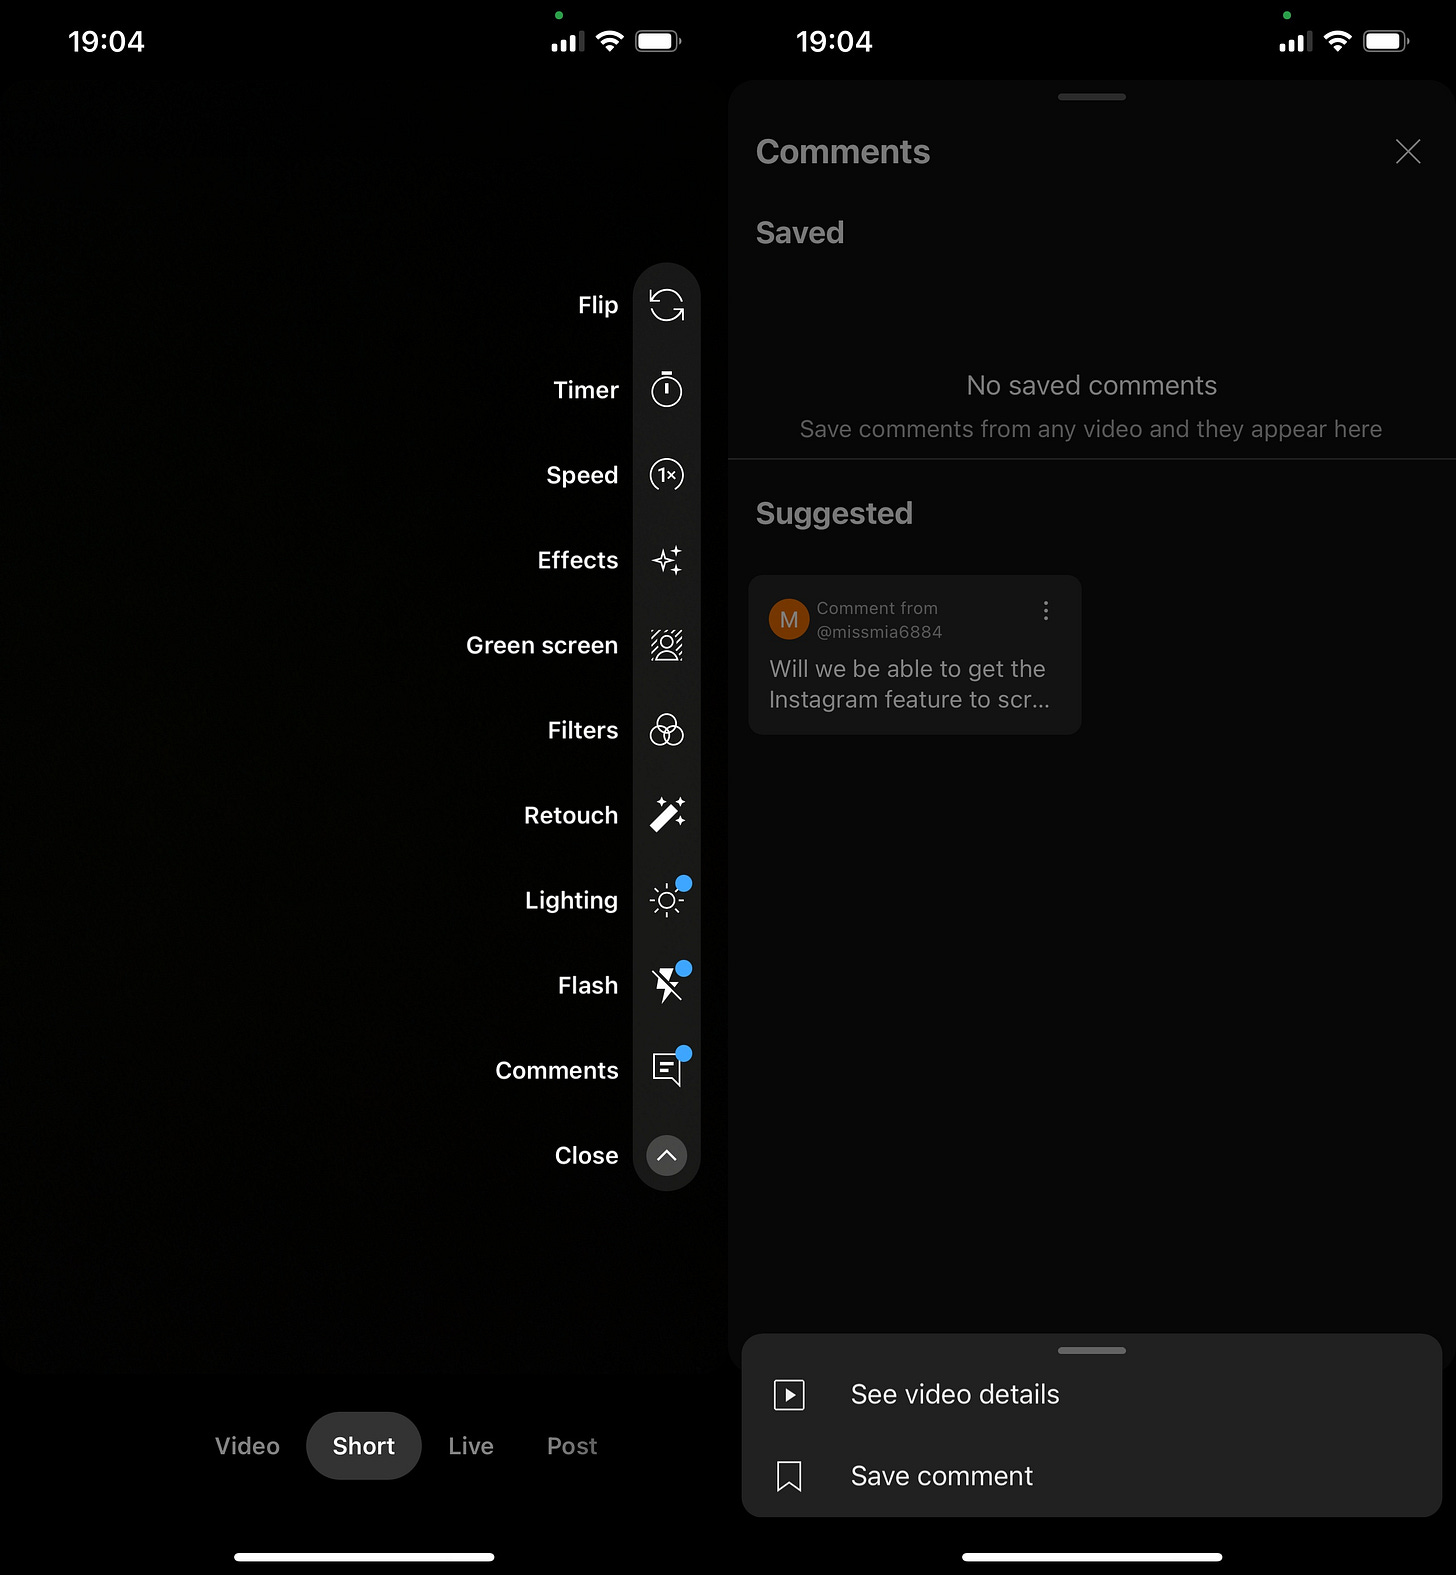Tap the "Suggested" section heading

(x=834, y=514)
